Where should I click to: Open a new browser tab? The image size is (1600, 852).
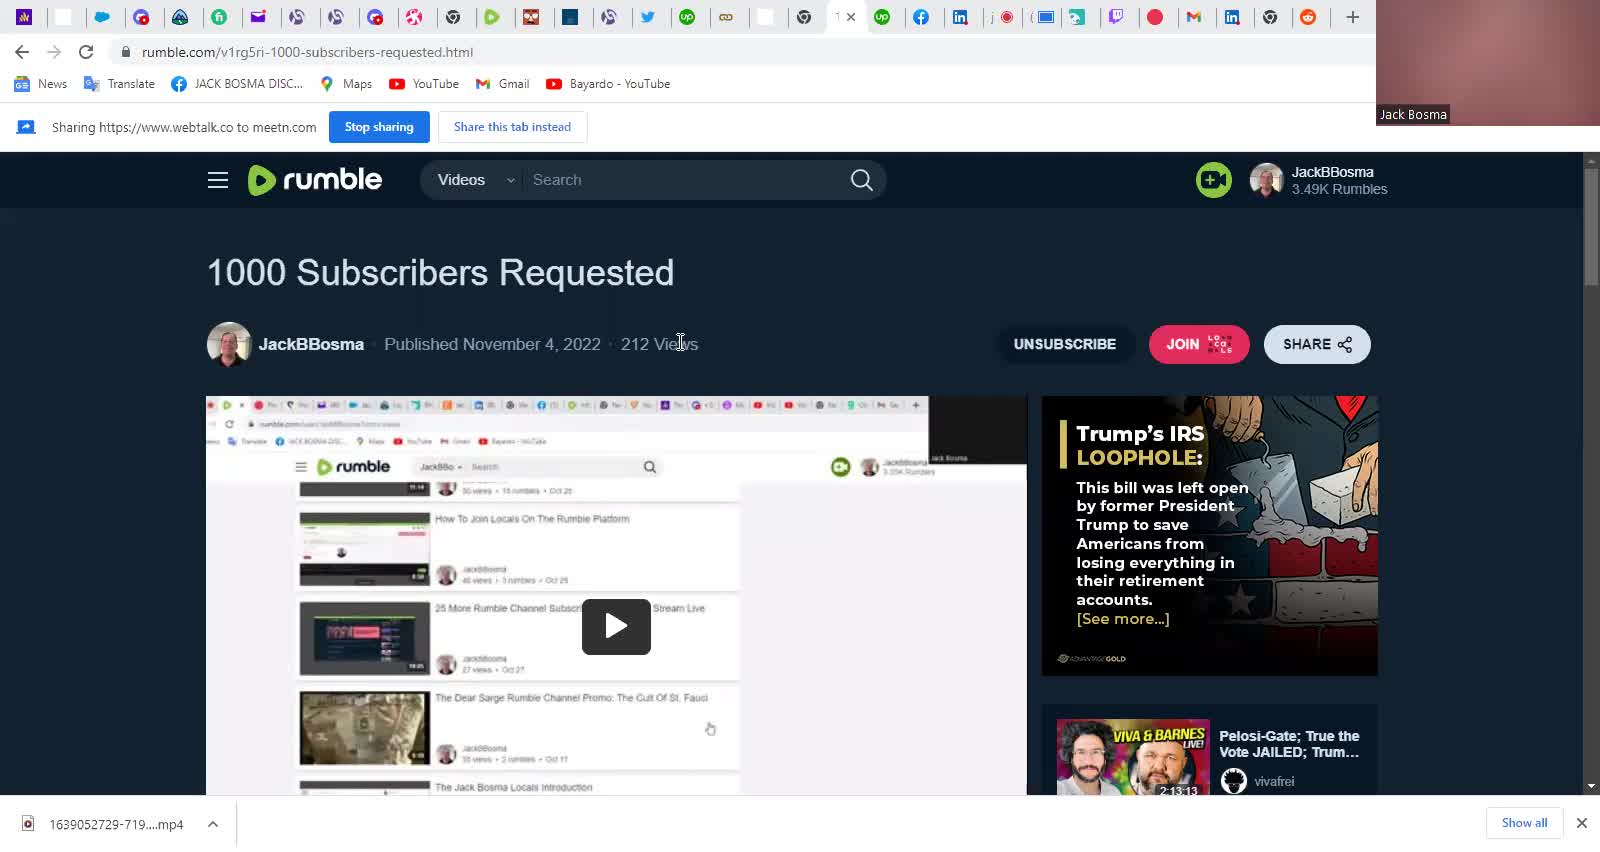point(1352,17)
